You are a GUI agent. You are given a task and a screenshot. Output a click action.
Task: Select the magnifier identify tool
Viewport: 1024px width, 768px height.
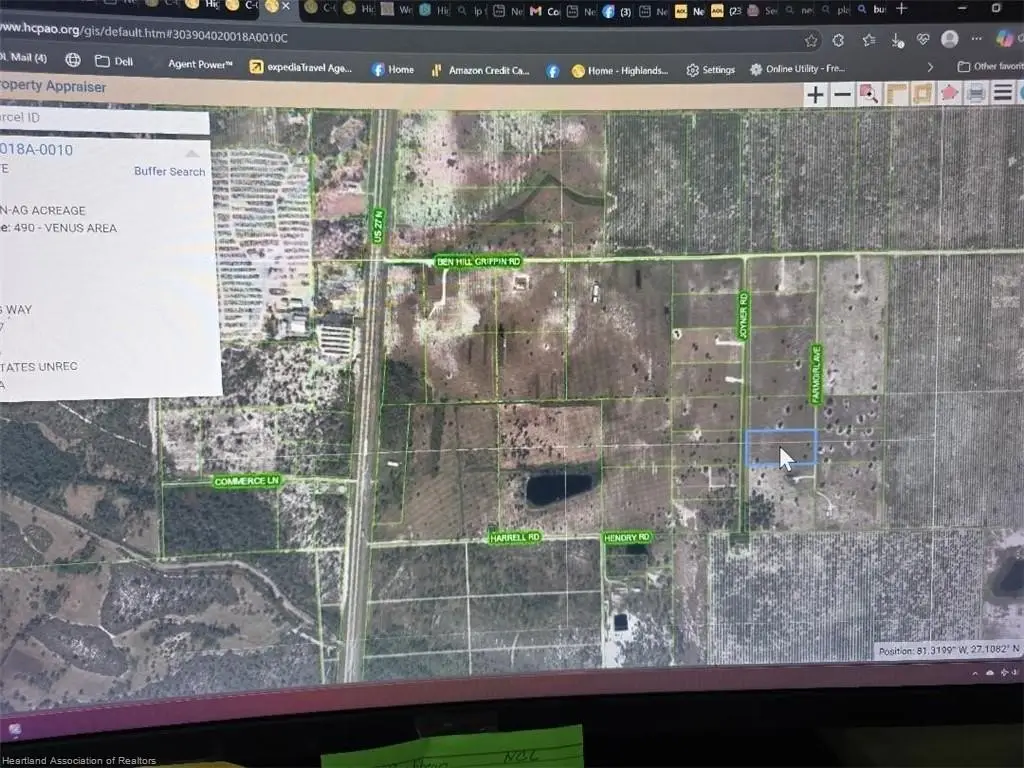pyautogui.click(x=869, y=95)
